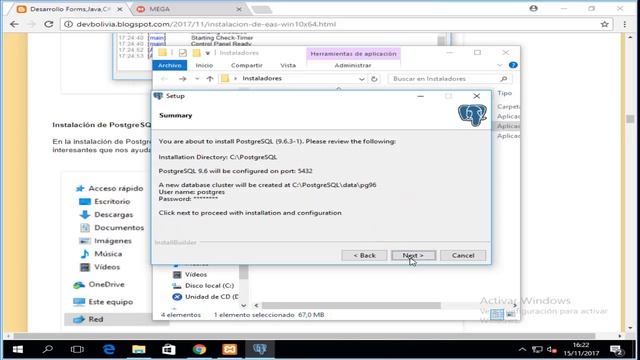The width and height of the screenshot is (640, 360).
Task: Open the Action Center notifications icon
Action: 616,350
